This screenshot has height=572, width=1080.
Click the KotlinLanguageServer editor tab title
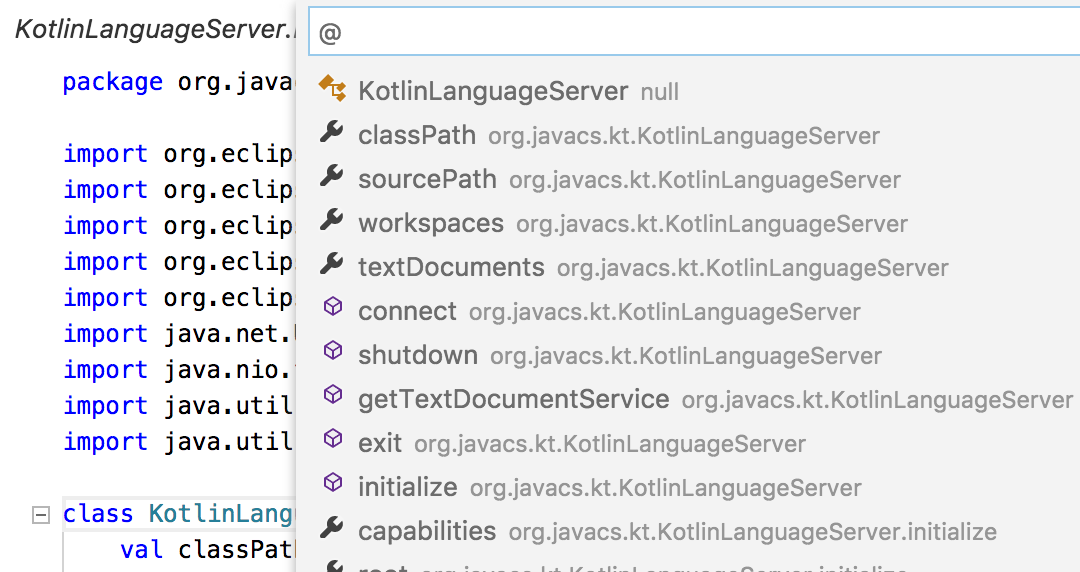[155, 29]
